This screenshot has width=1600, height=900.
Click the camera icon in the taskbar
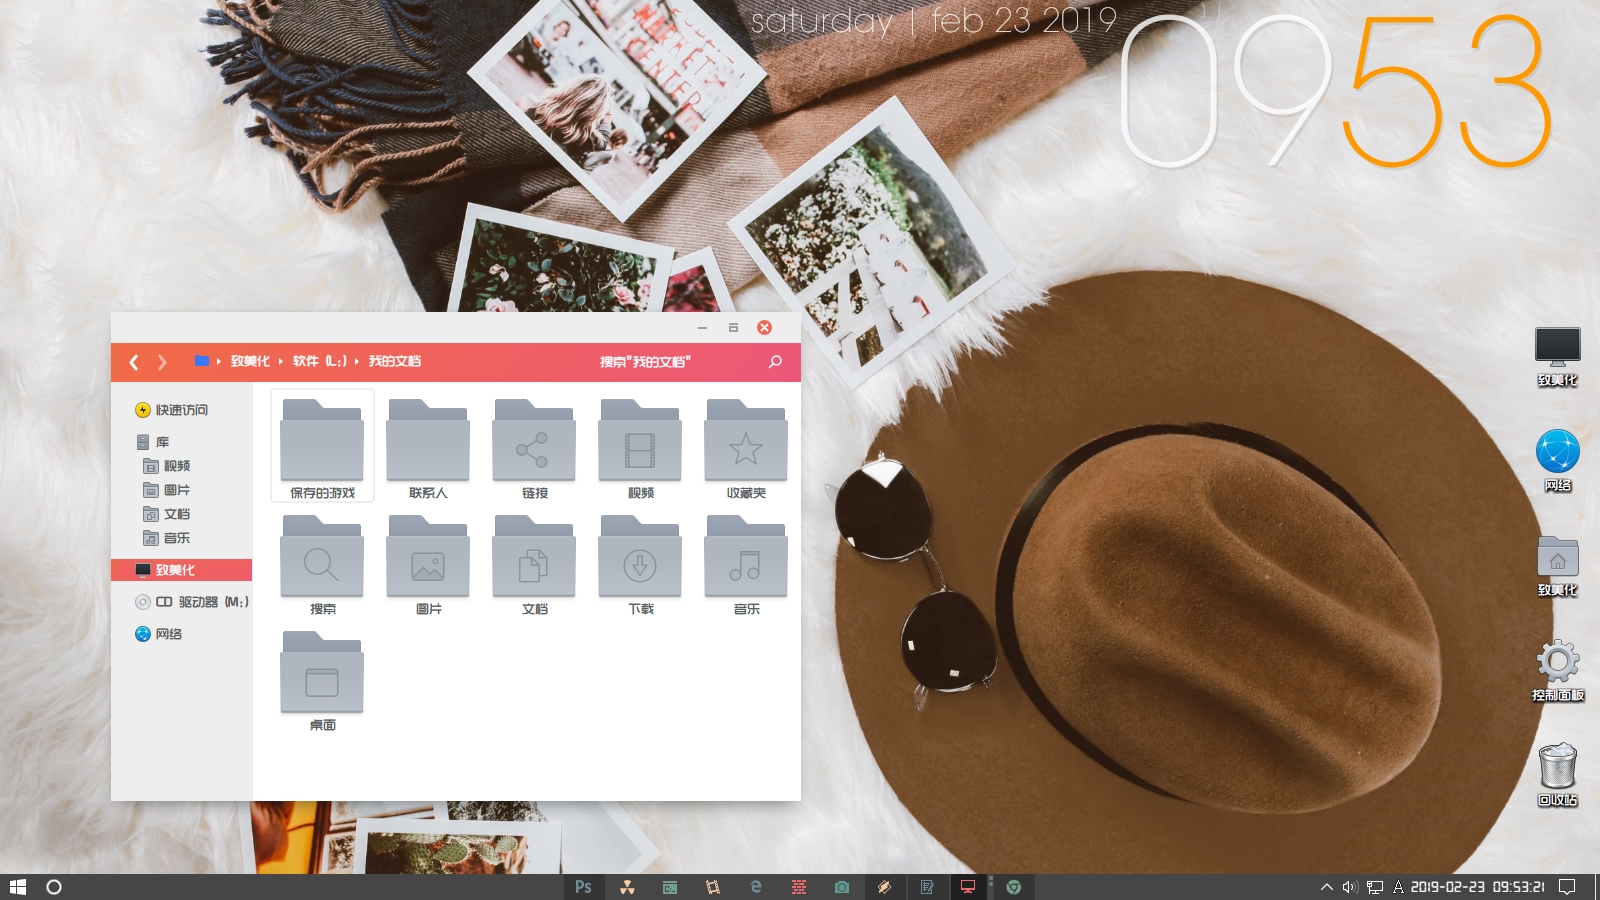click(842, 887)
